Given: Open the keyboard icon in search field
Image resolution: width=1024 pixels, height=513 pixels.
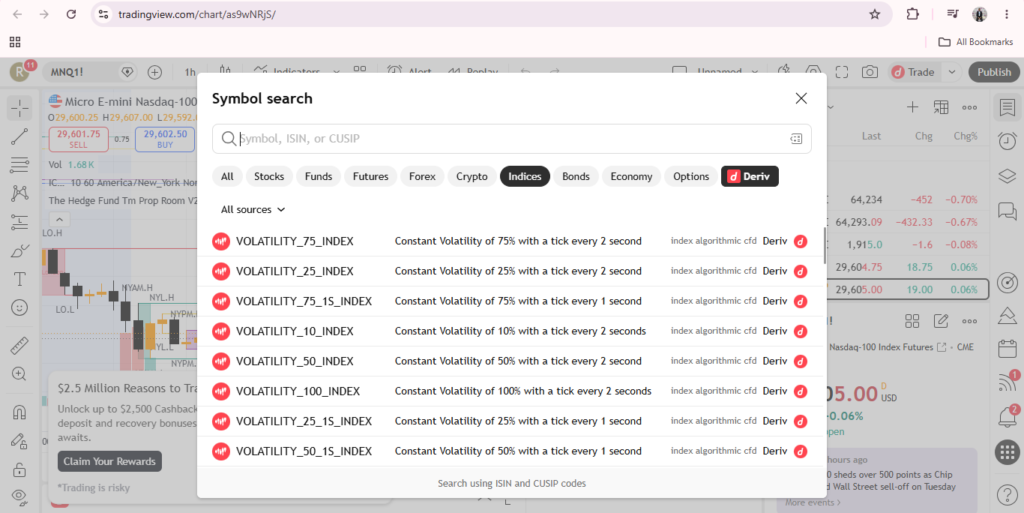Looking at the screenshot, I should click(x=796, y=138).
